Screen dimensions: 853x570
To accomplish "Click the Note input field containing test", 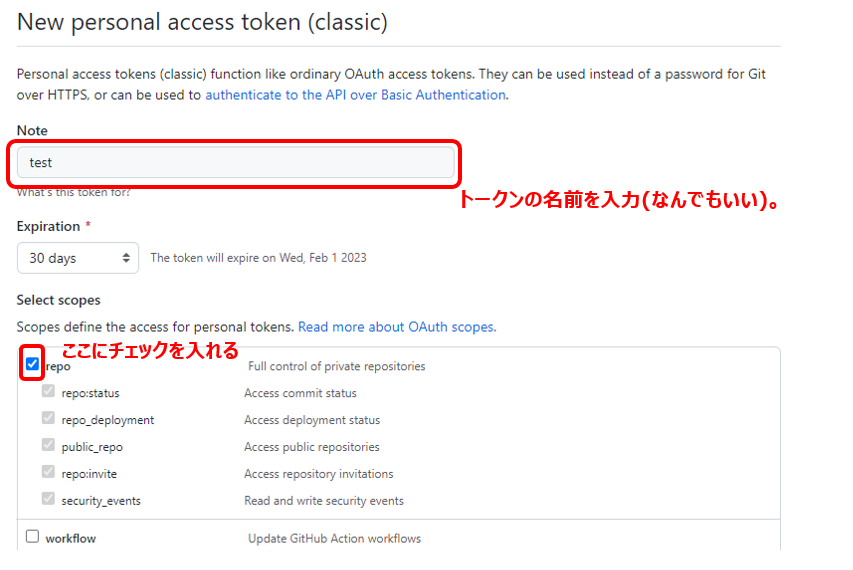I will [x=236, y=162].
